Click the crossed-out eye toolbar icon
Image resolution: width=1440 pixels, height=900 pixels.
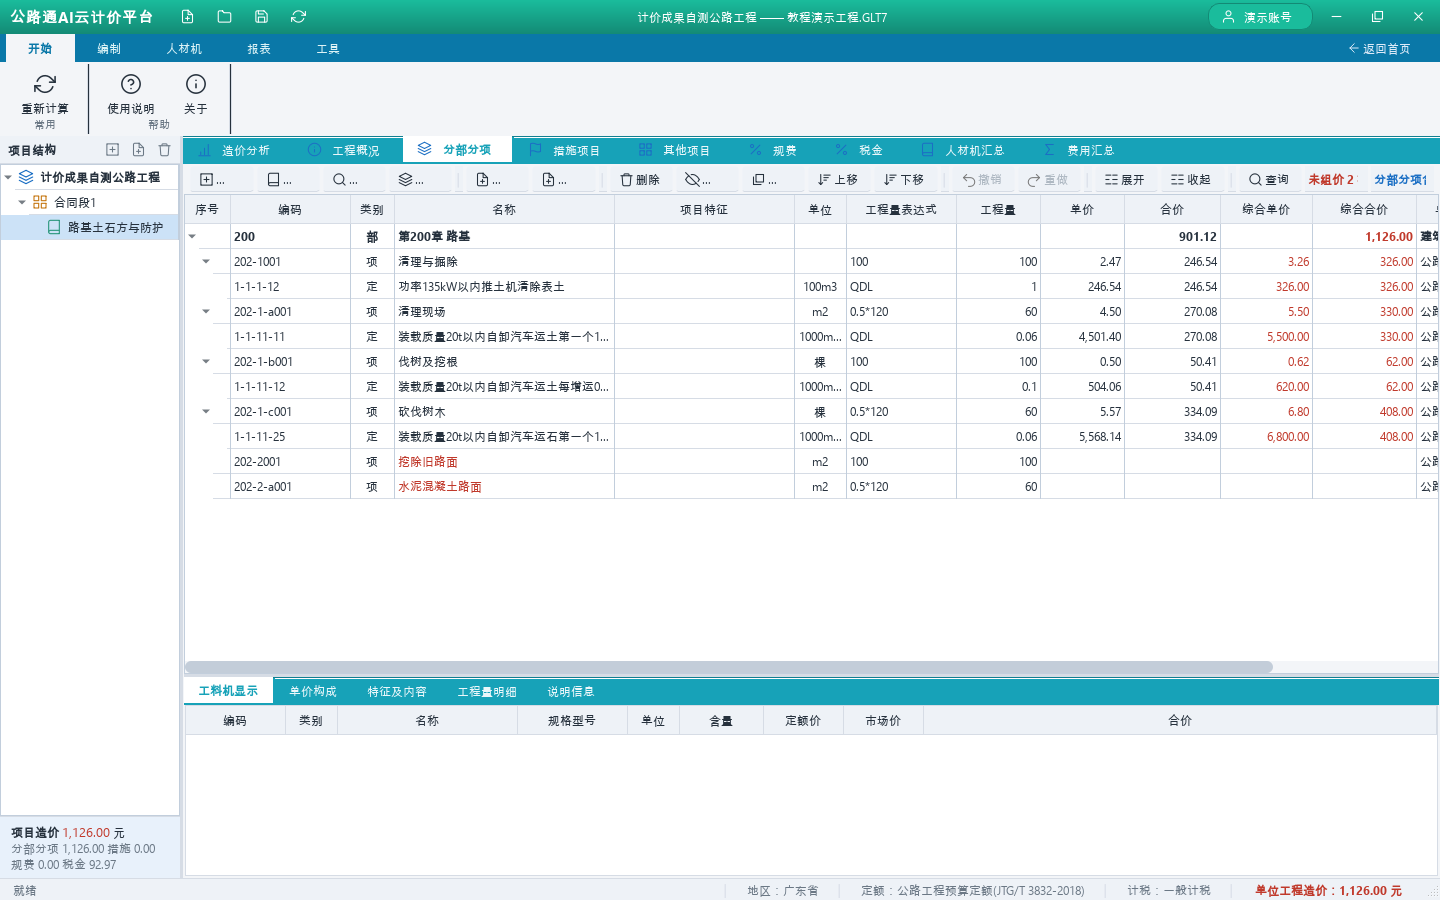pyautogui.click(x=697, y=180)
